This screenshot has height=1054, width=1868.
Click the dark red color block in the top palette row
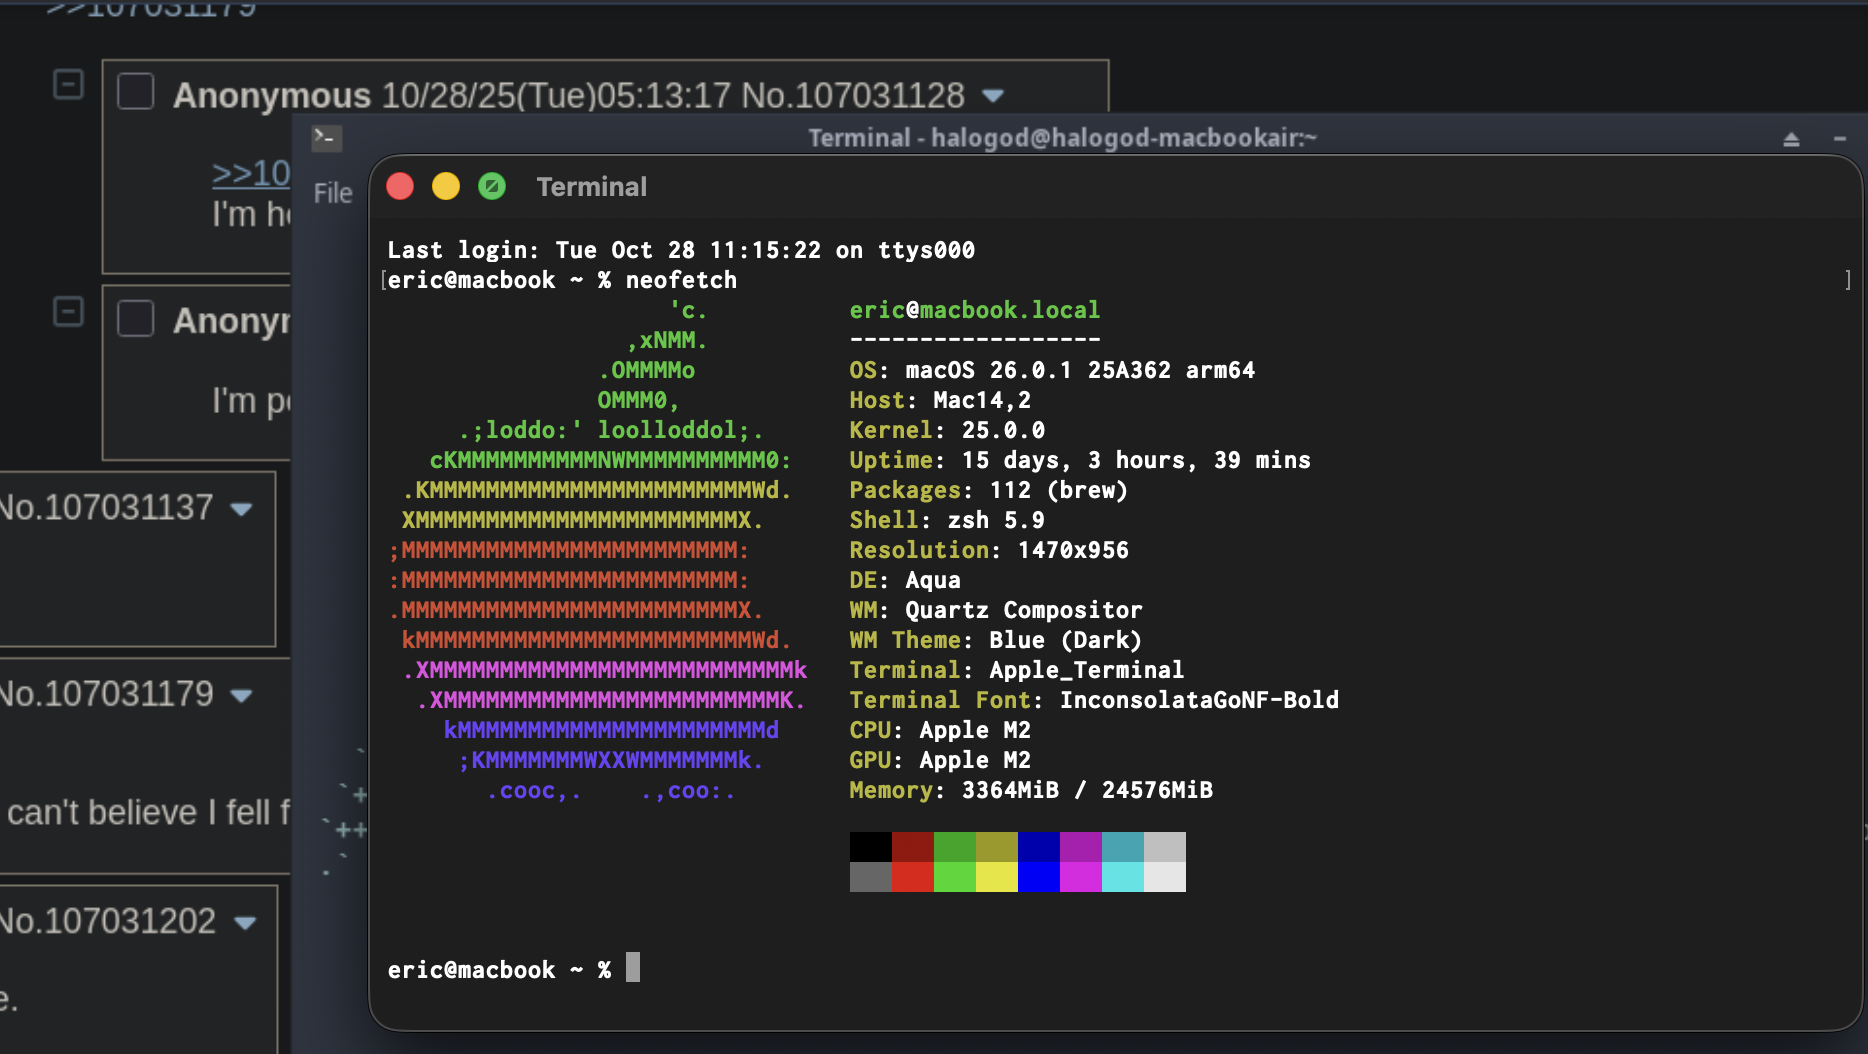tap(913, 846)
